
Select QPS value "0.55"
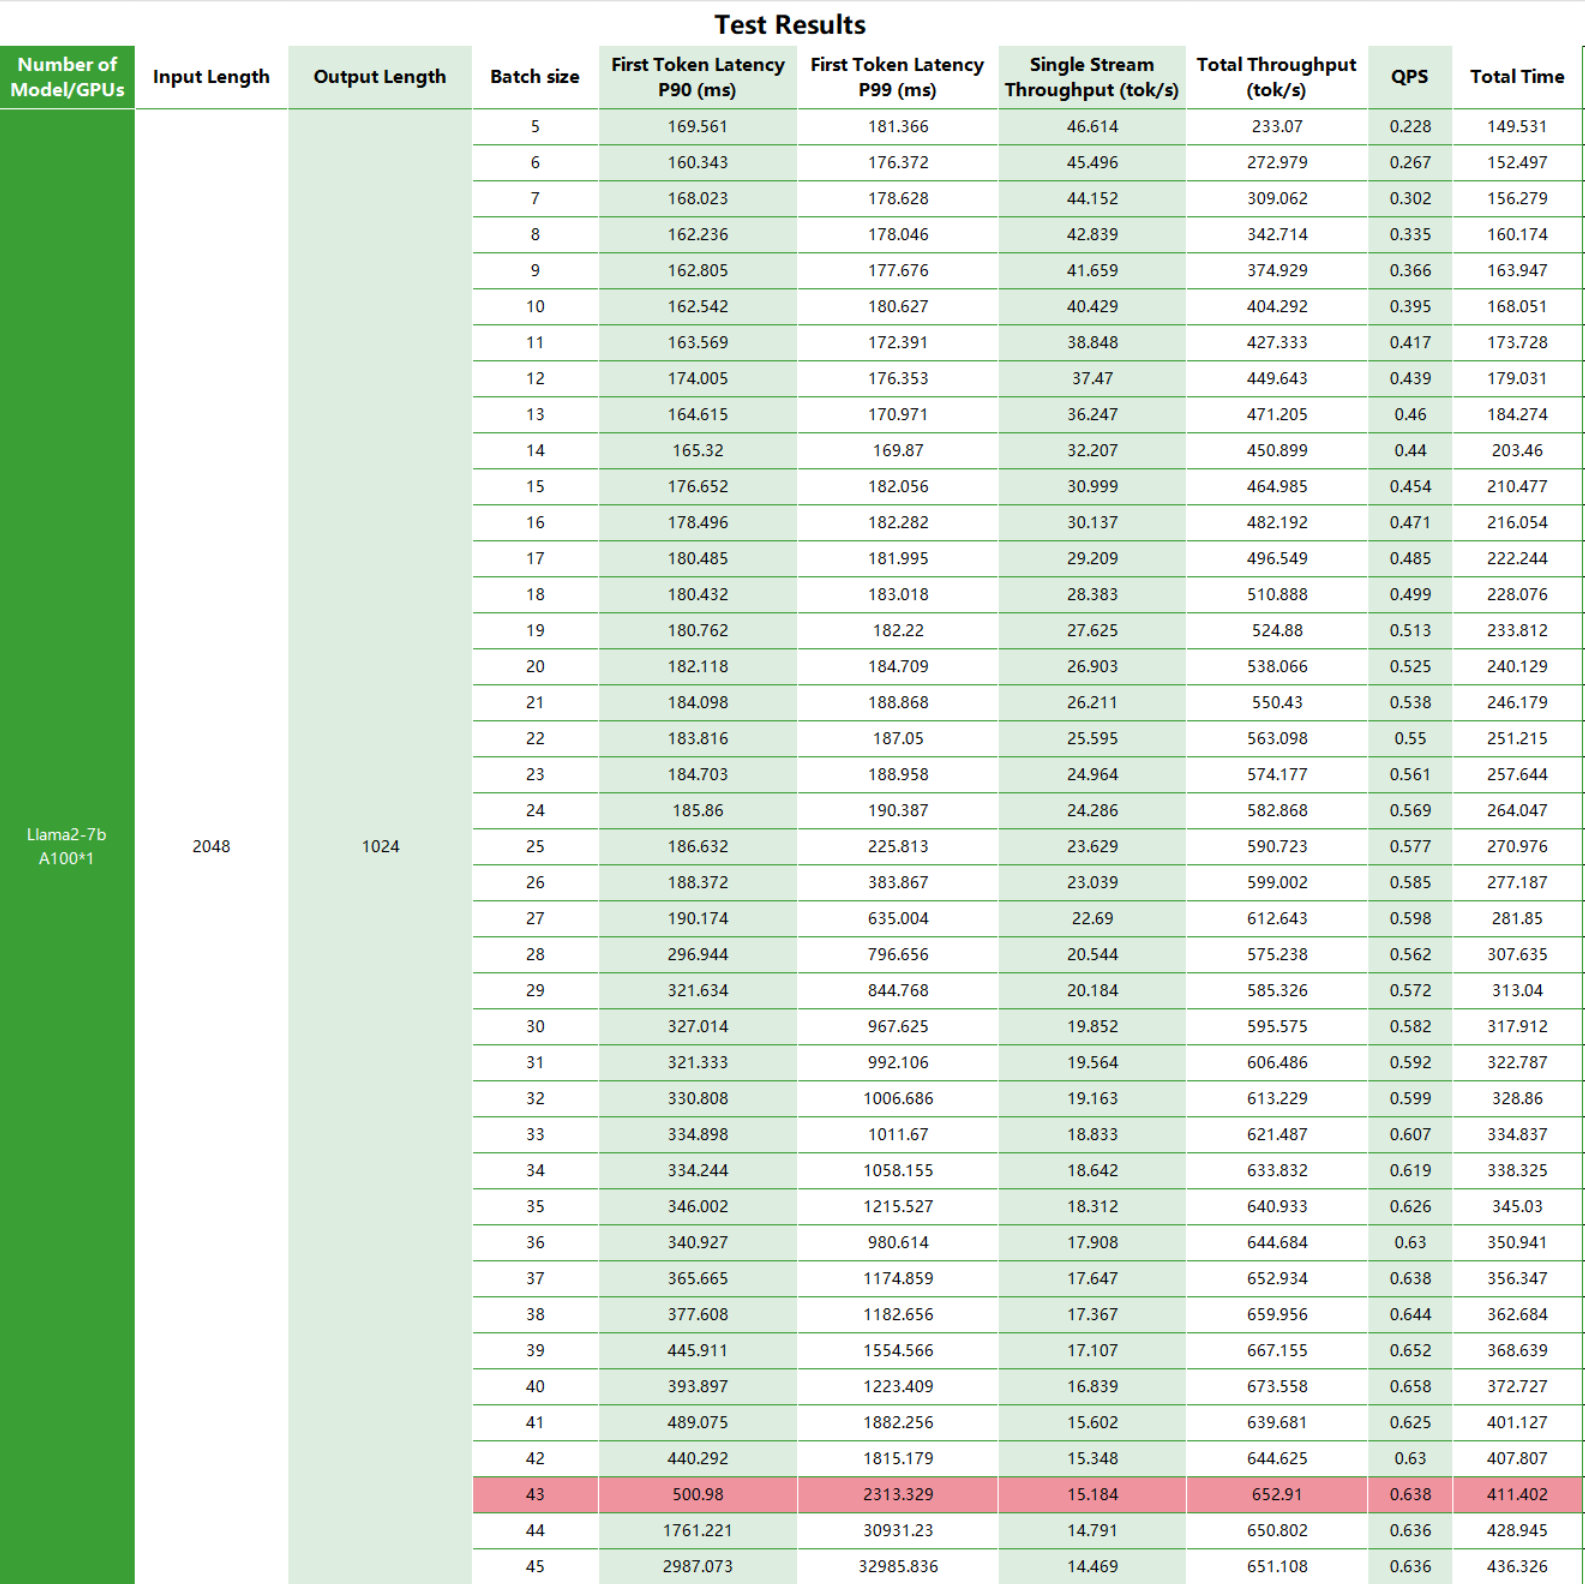pos(1410,739)
